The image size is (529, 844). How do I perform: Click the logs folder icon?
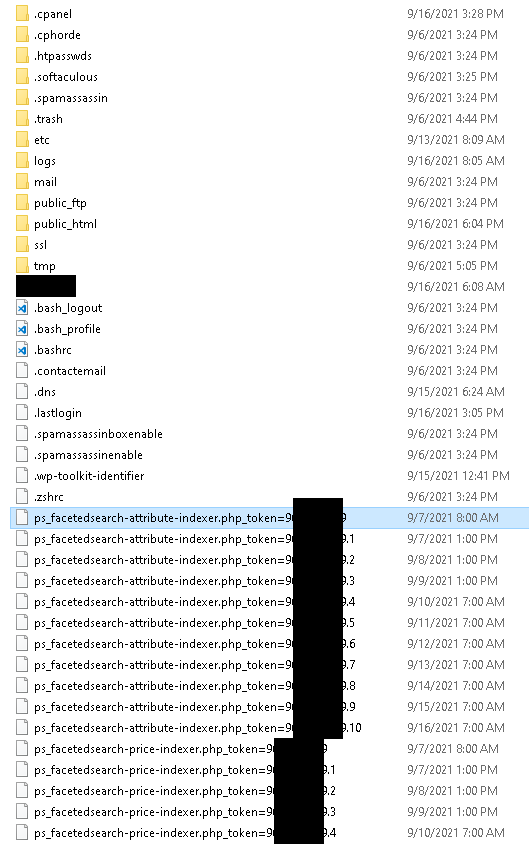(x=22, y=160)
